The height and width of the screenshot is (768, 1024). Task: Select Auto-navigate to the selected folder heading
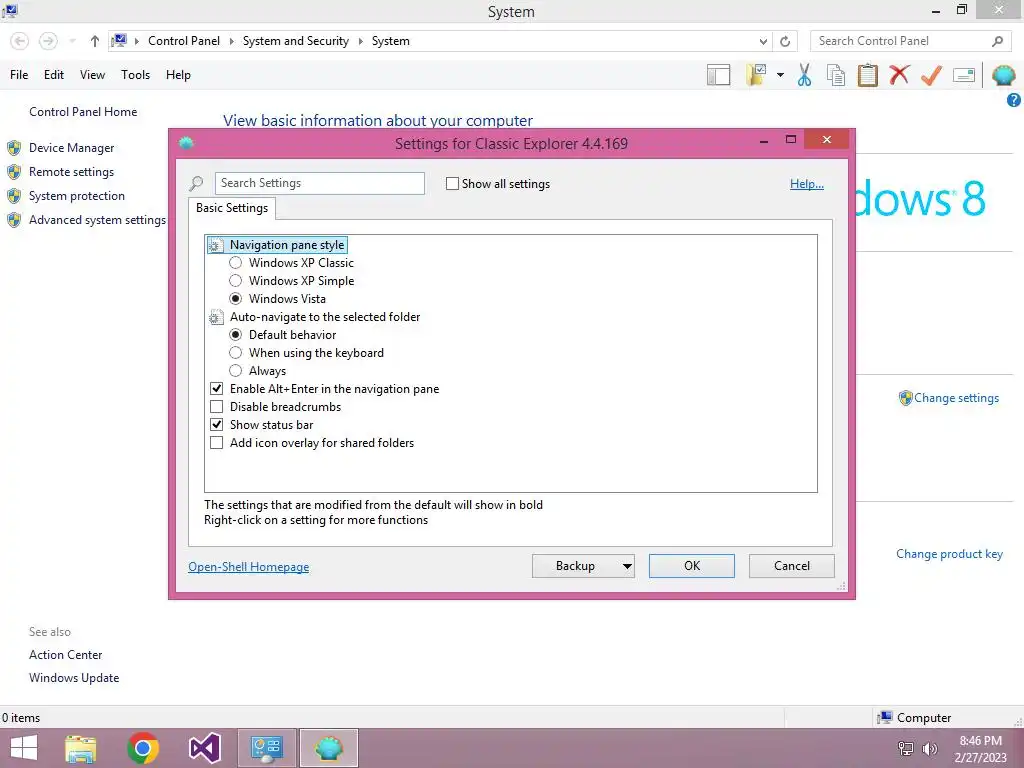pyautogui.click(x=325, y=317)
